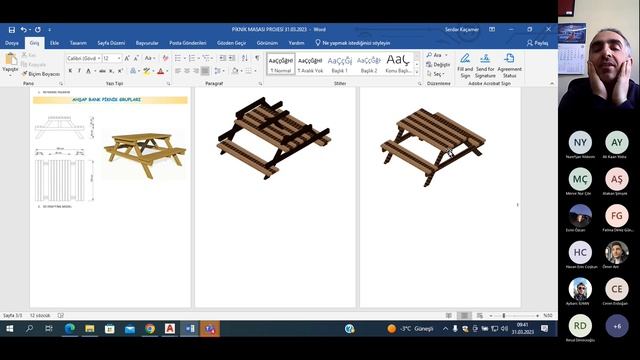Open the font size 12 dropdown
Image resolution: width=640 pixels, height=360 pixels.
tap(119, 58)
